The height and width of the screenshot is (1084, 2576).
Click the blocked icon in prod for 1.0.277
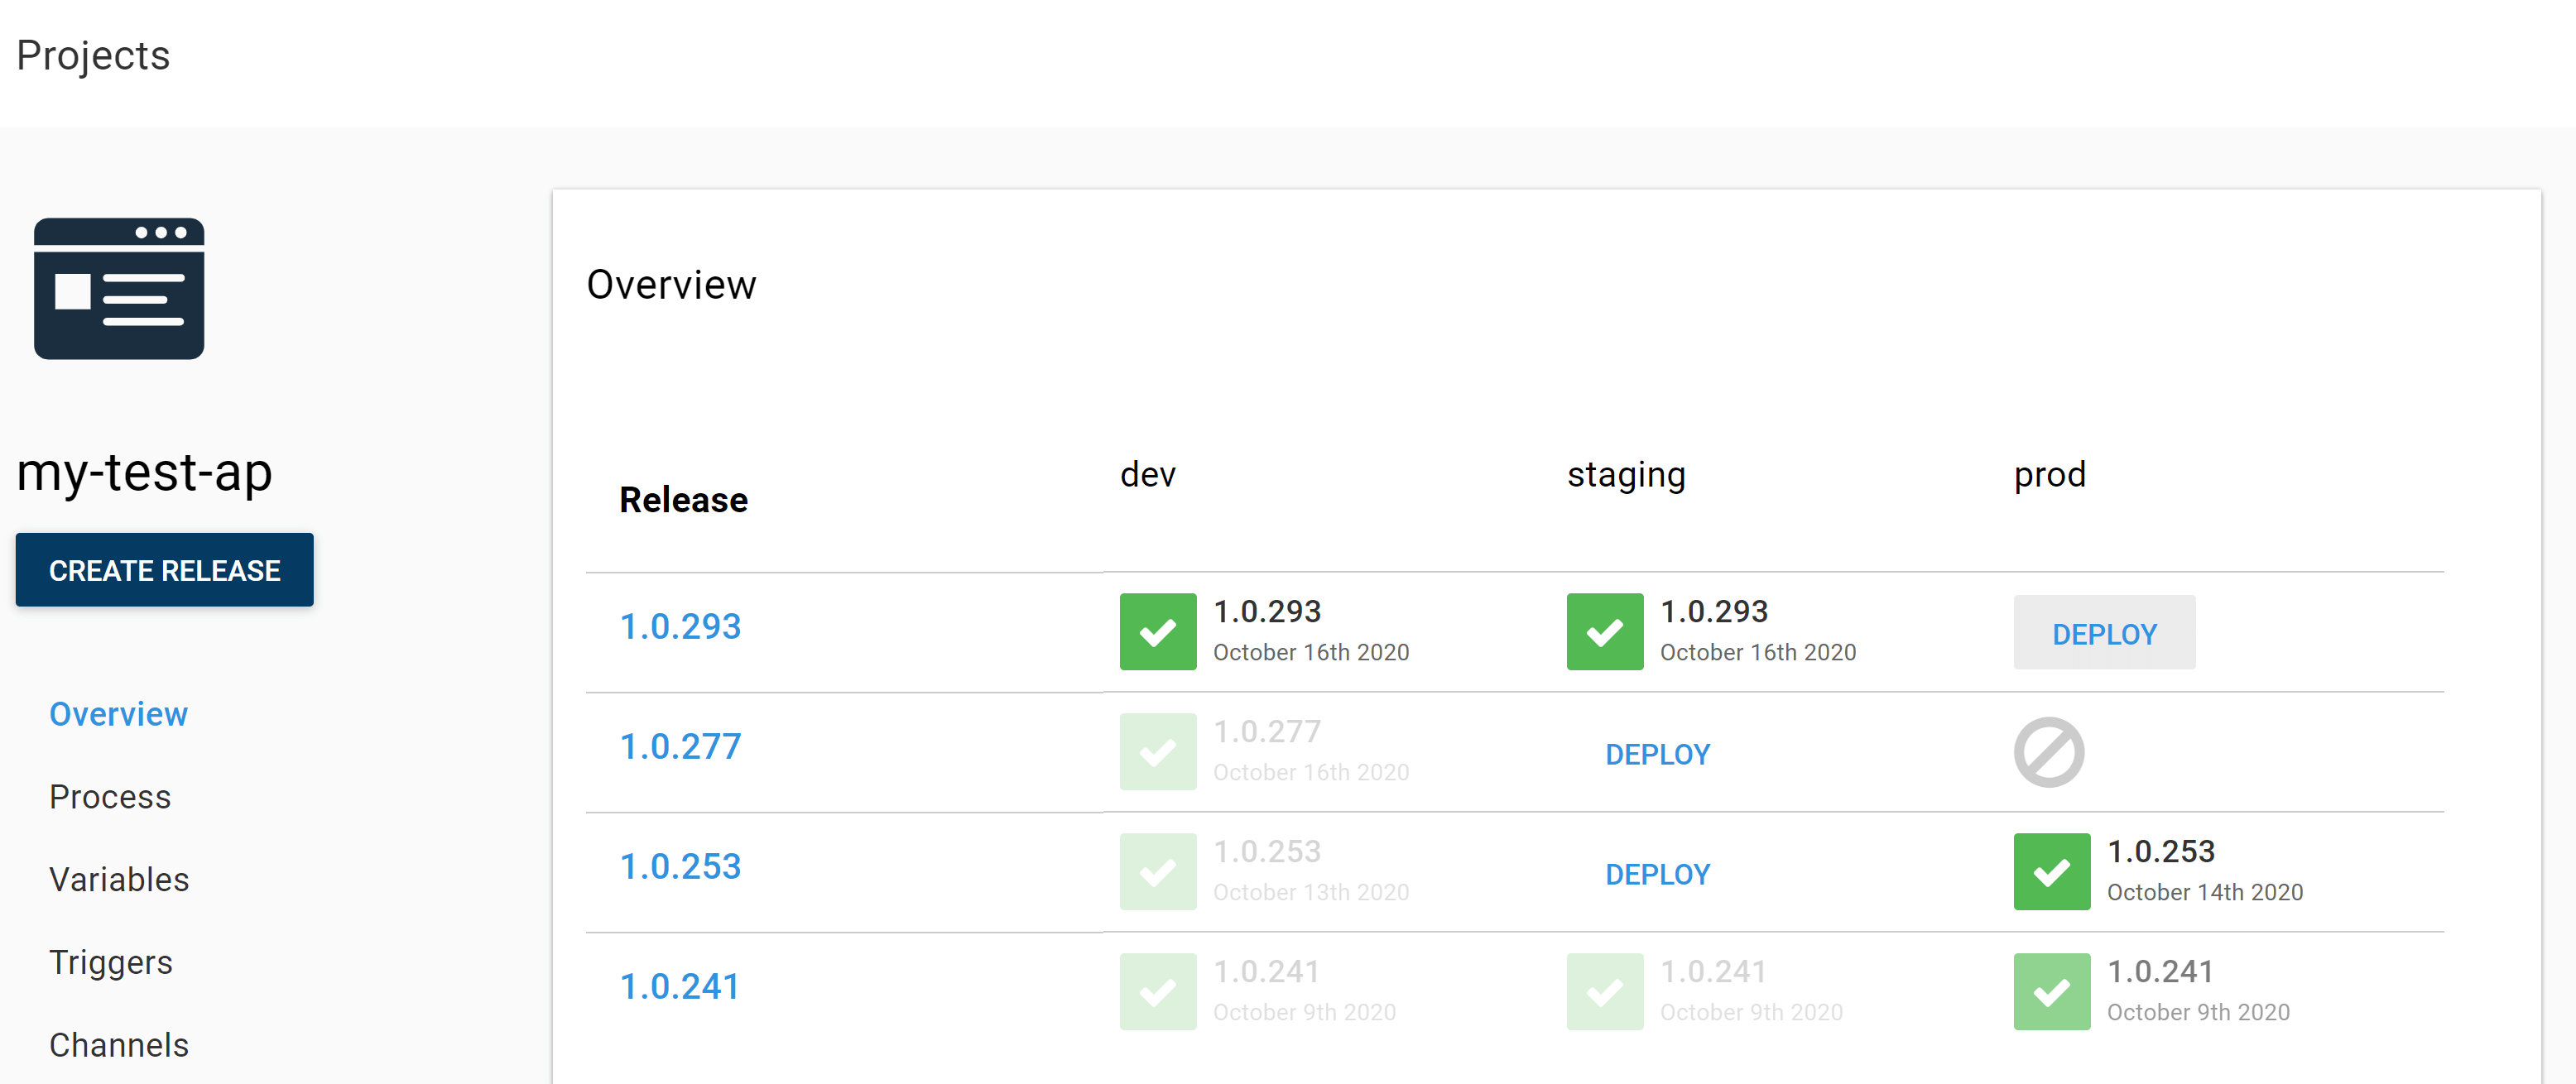coord(2049,752)
